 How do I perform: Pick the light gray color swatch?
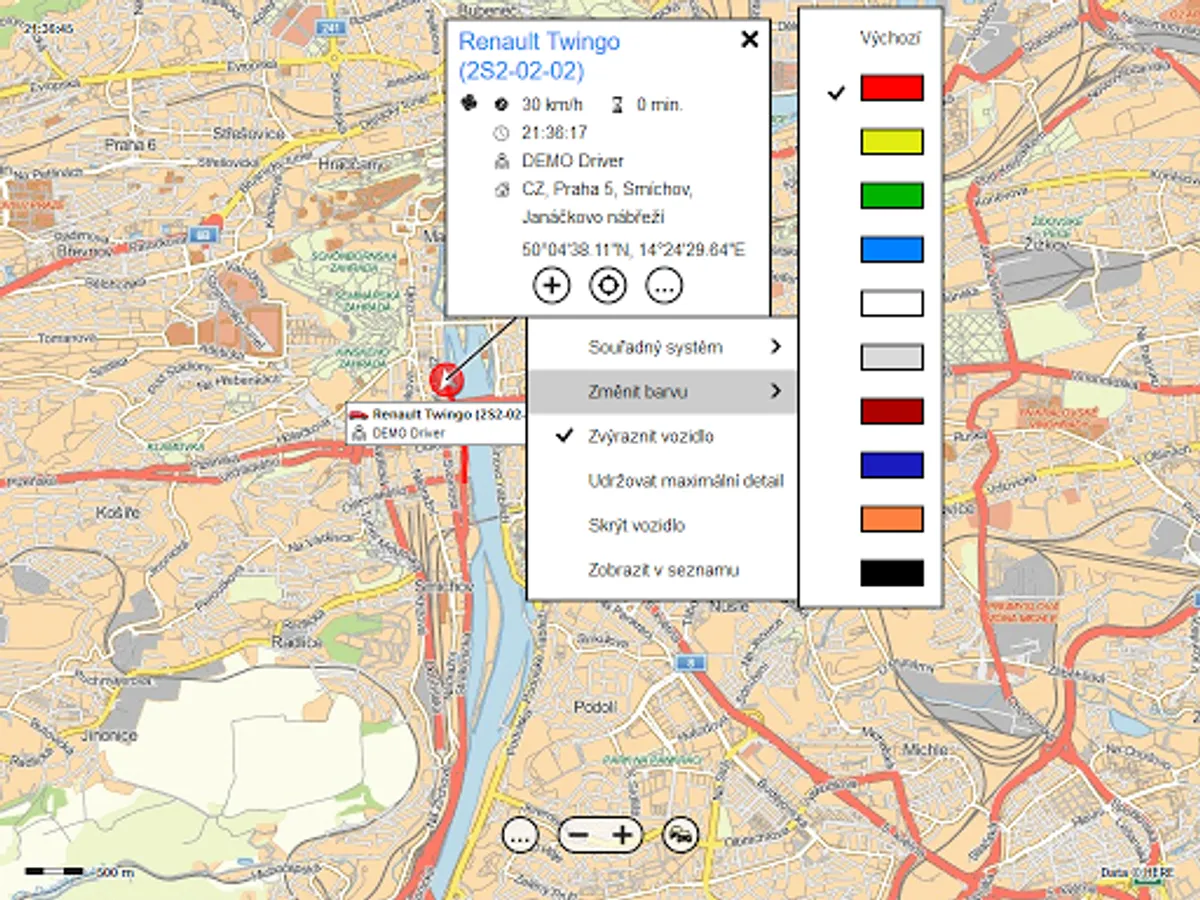(892, 358)
